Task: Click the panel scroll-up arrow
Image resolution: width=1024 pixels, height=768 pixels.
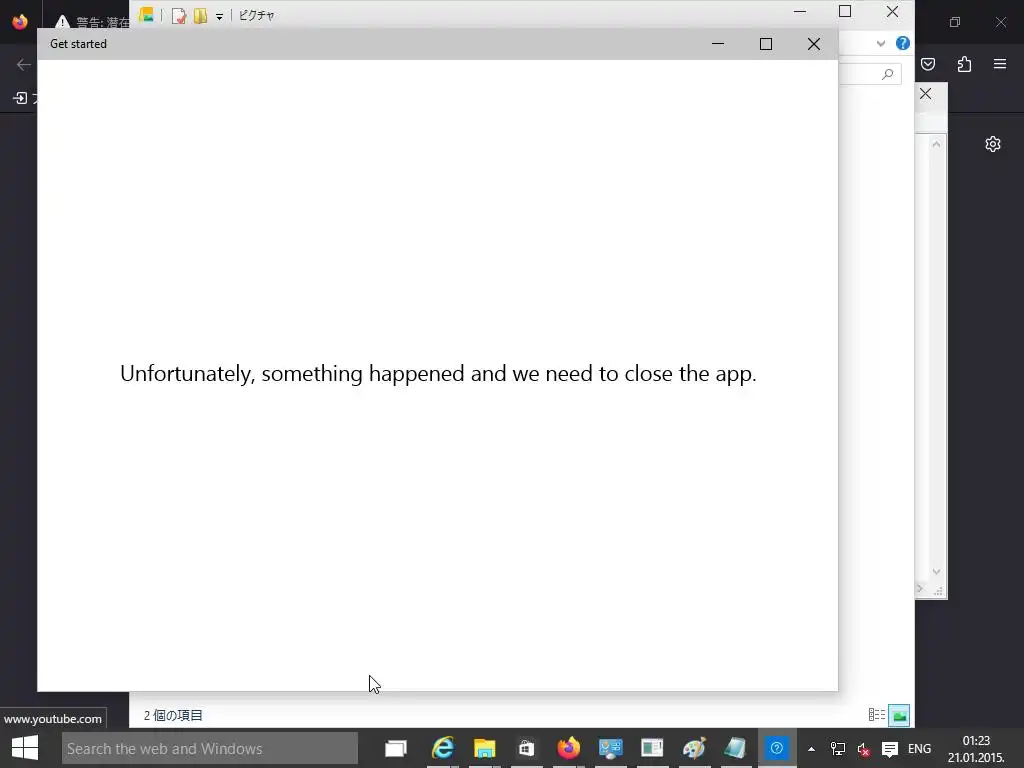Action: pyautogui.click(x=936, y=144)
